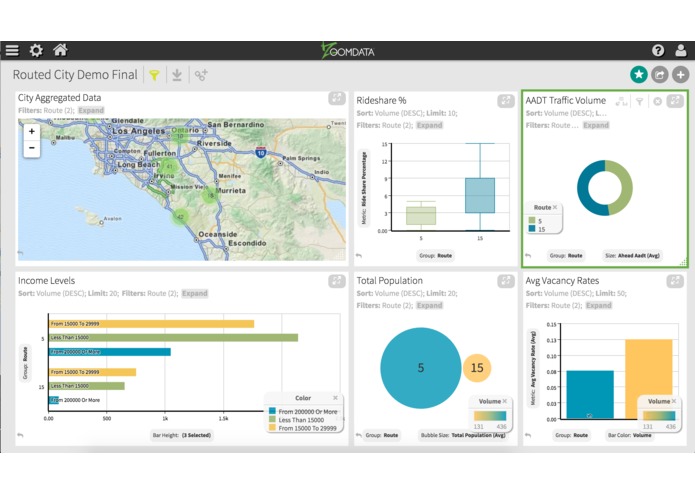Maximize the Rideshare % widget
Image resolution: width=695 pixels, height=494 pixels.
point(506,101)
